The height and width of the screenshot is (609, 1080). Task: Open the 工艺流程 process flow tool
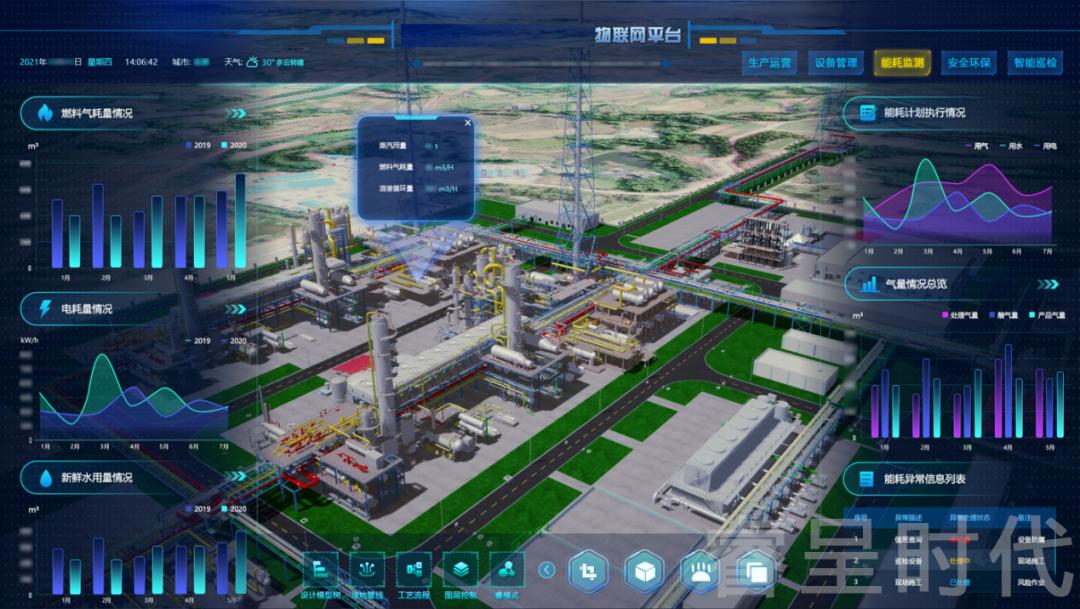click(414, 570)
